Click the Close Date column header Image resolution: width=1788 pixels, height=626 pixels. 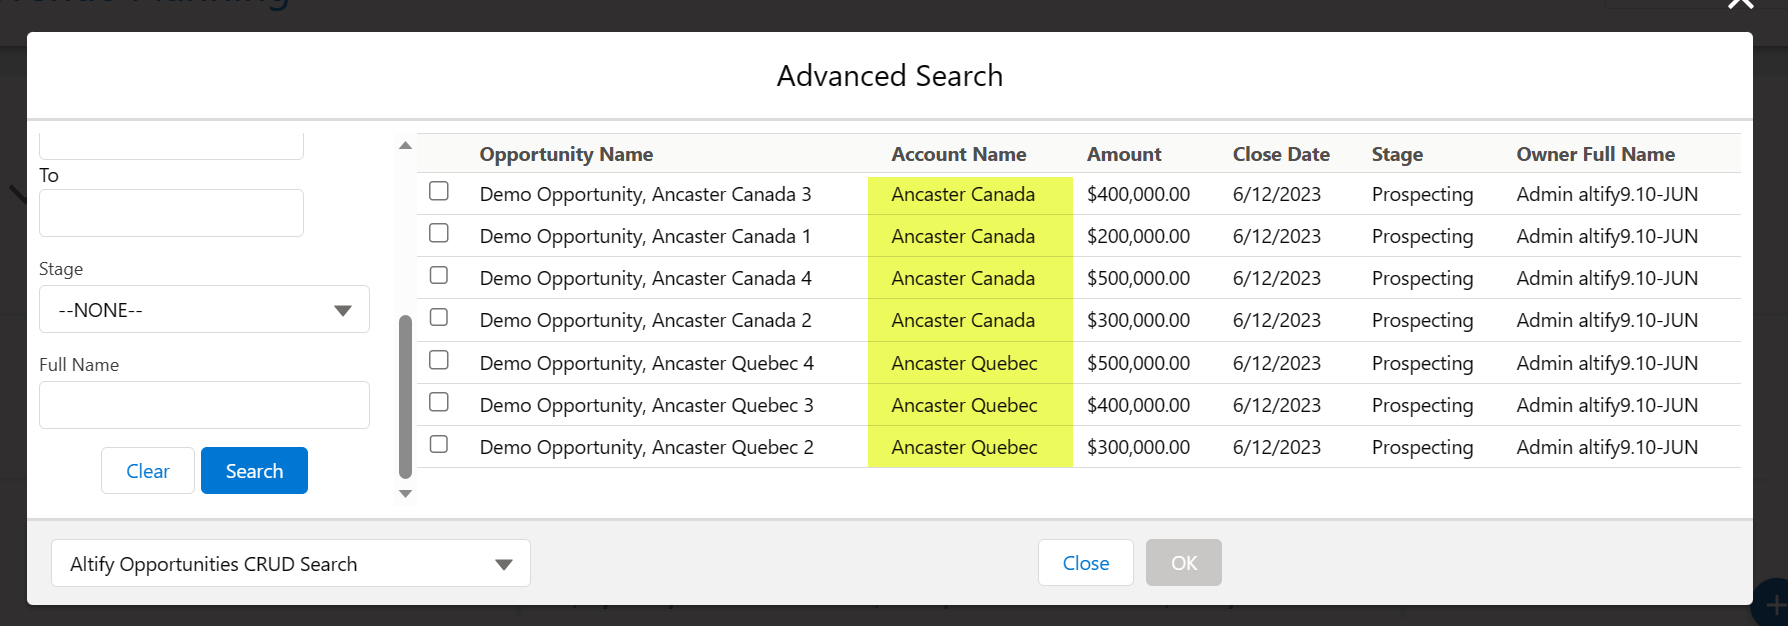pyautogui.click(x=1281, y=154)
